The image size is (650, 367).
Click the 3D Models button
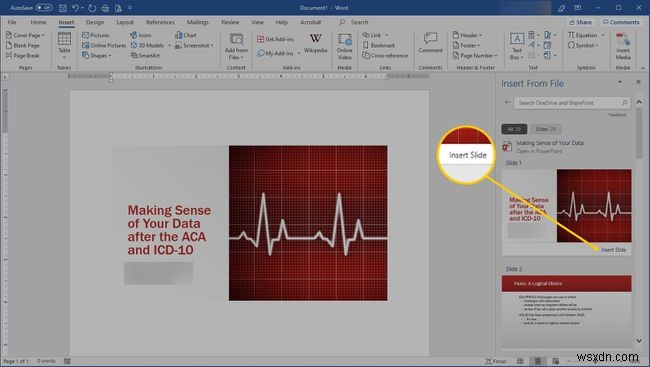(148, 45)
